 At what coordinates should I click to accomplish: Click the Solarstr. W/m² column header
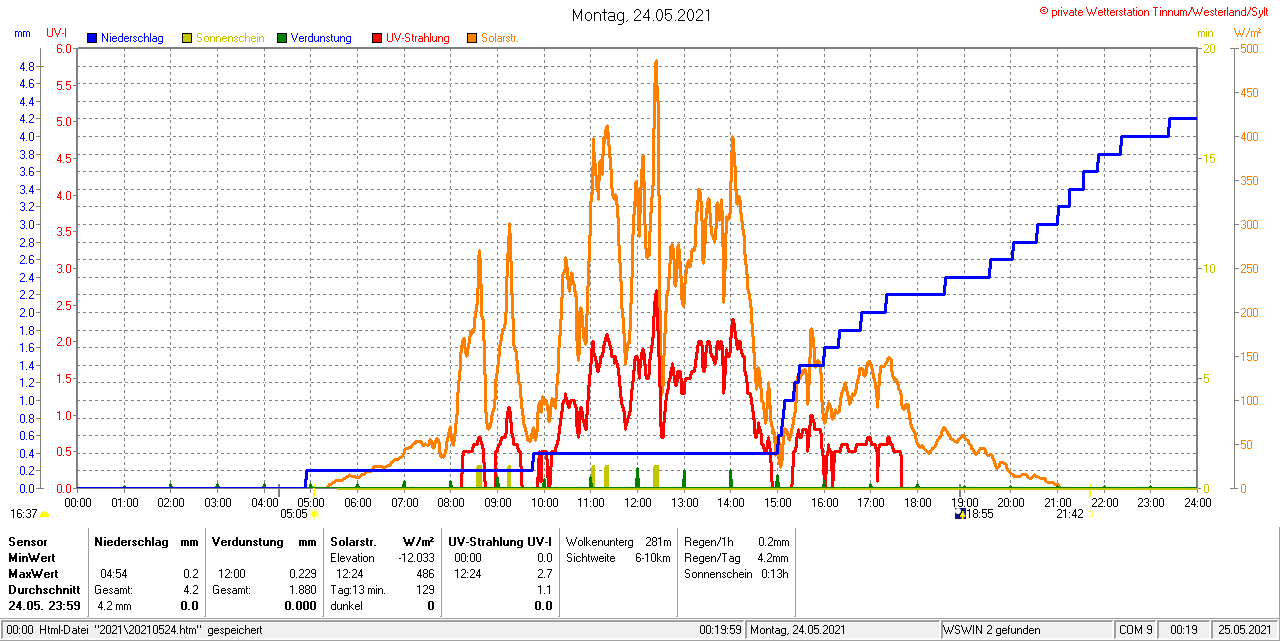tap(382, 541)
